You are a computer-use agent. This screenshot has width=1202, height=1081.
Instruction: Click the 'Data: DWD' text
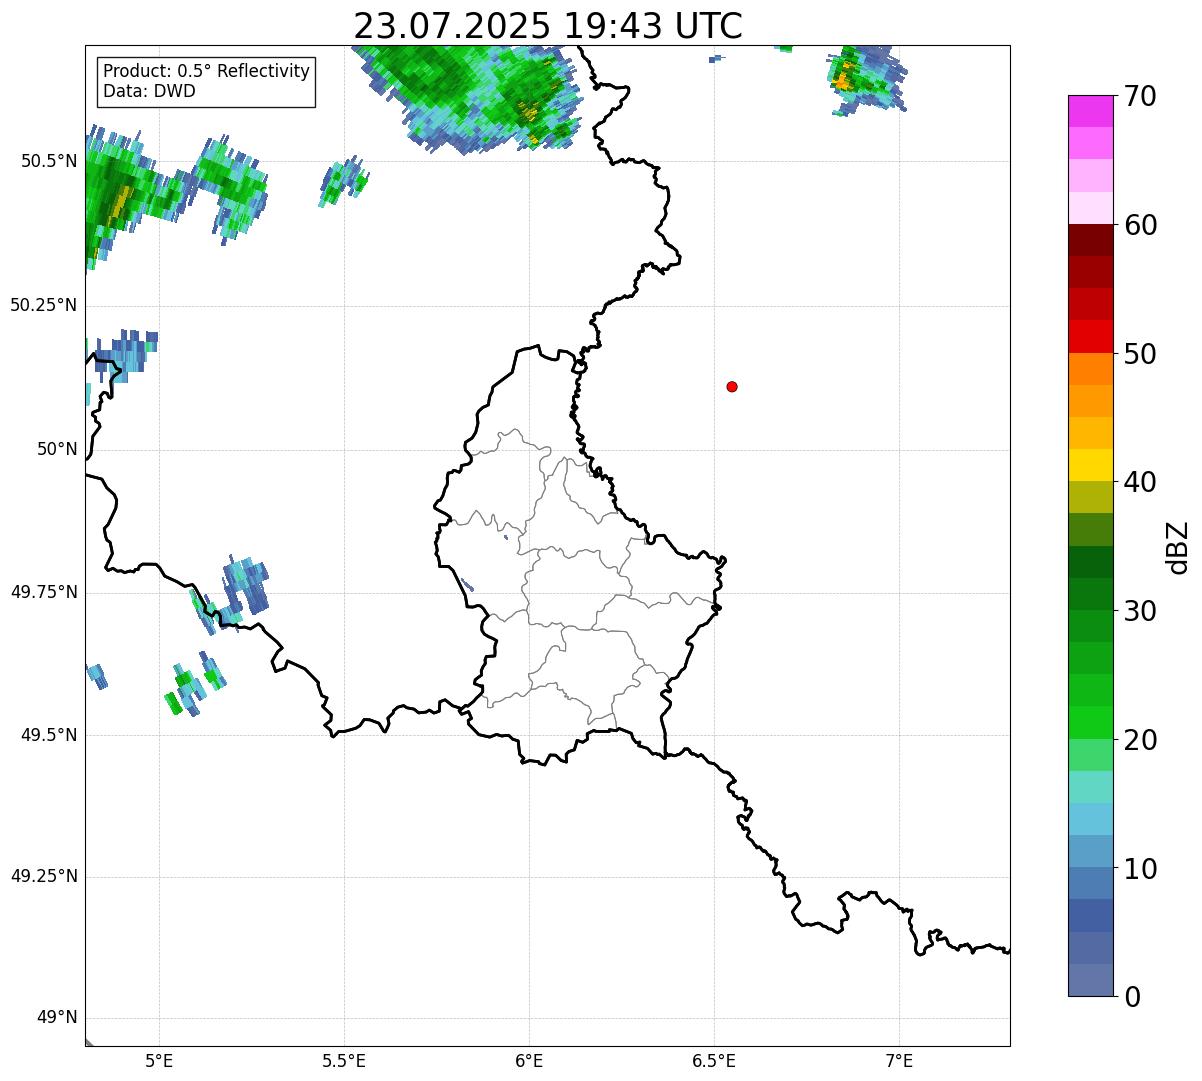point(150,92)
